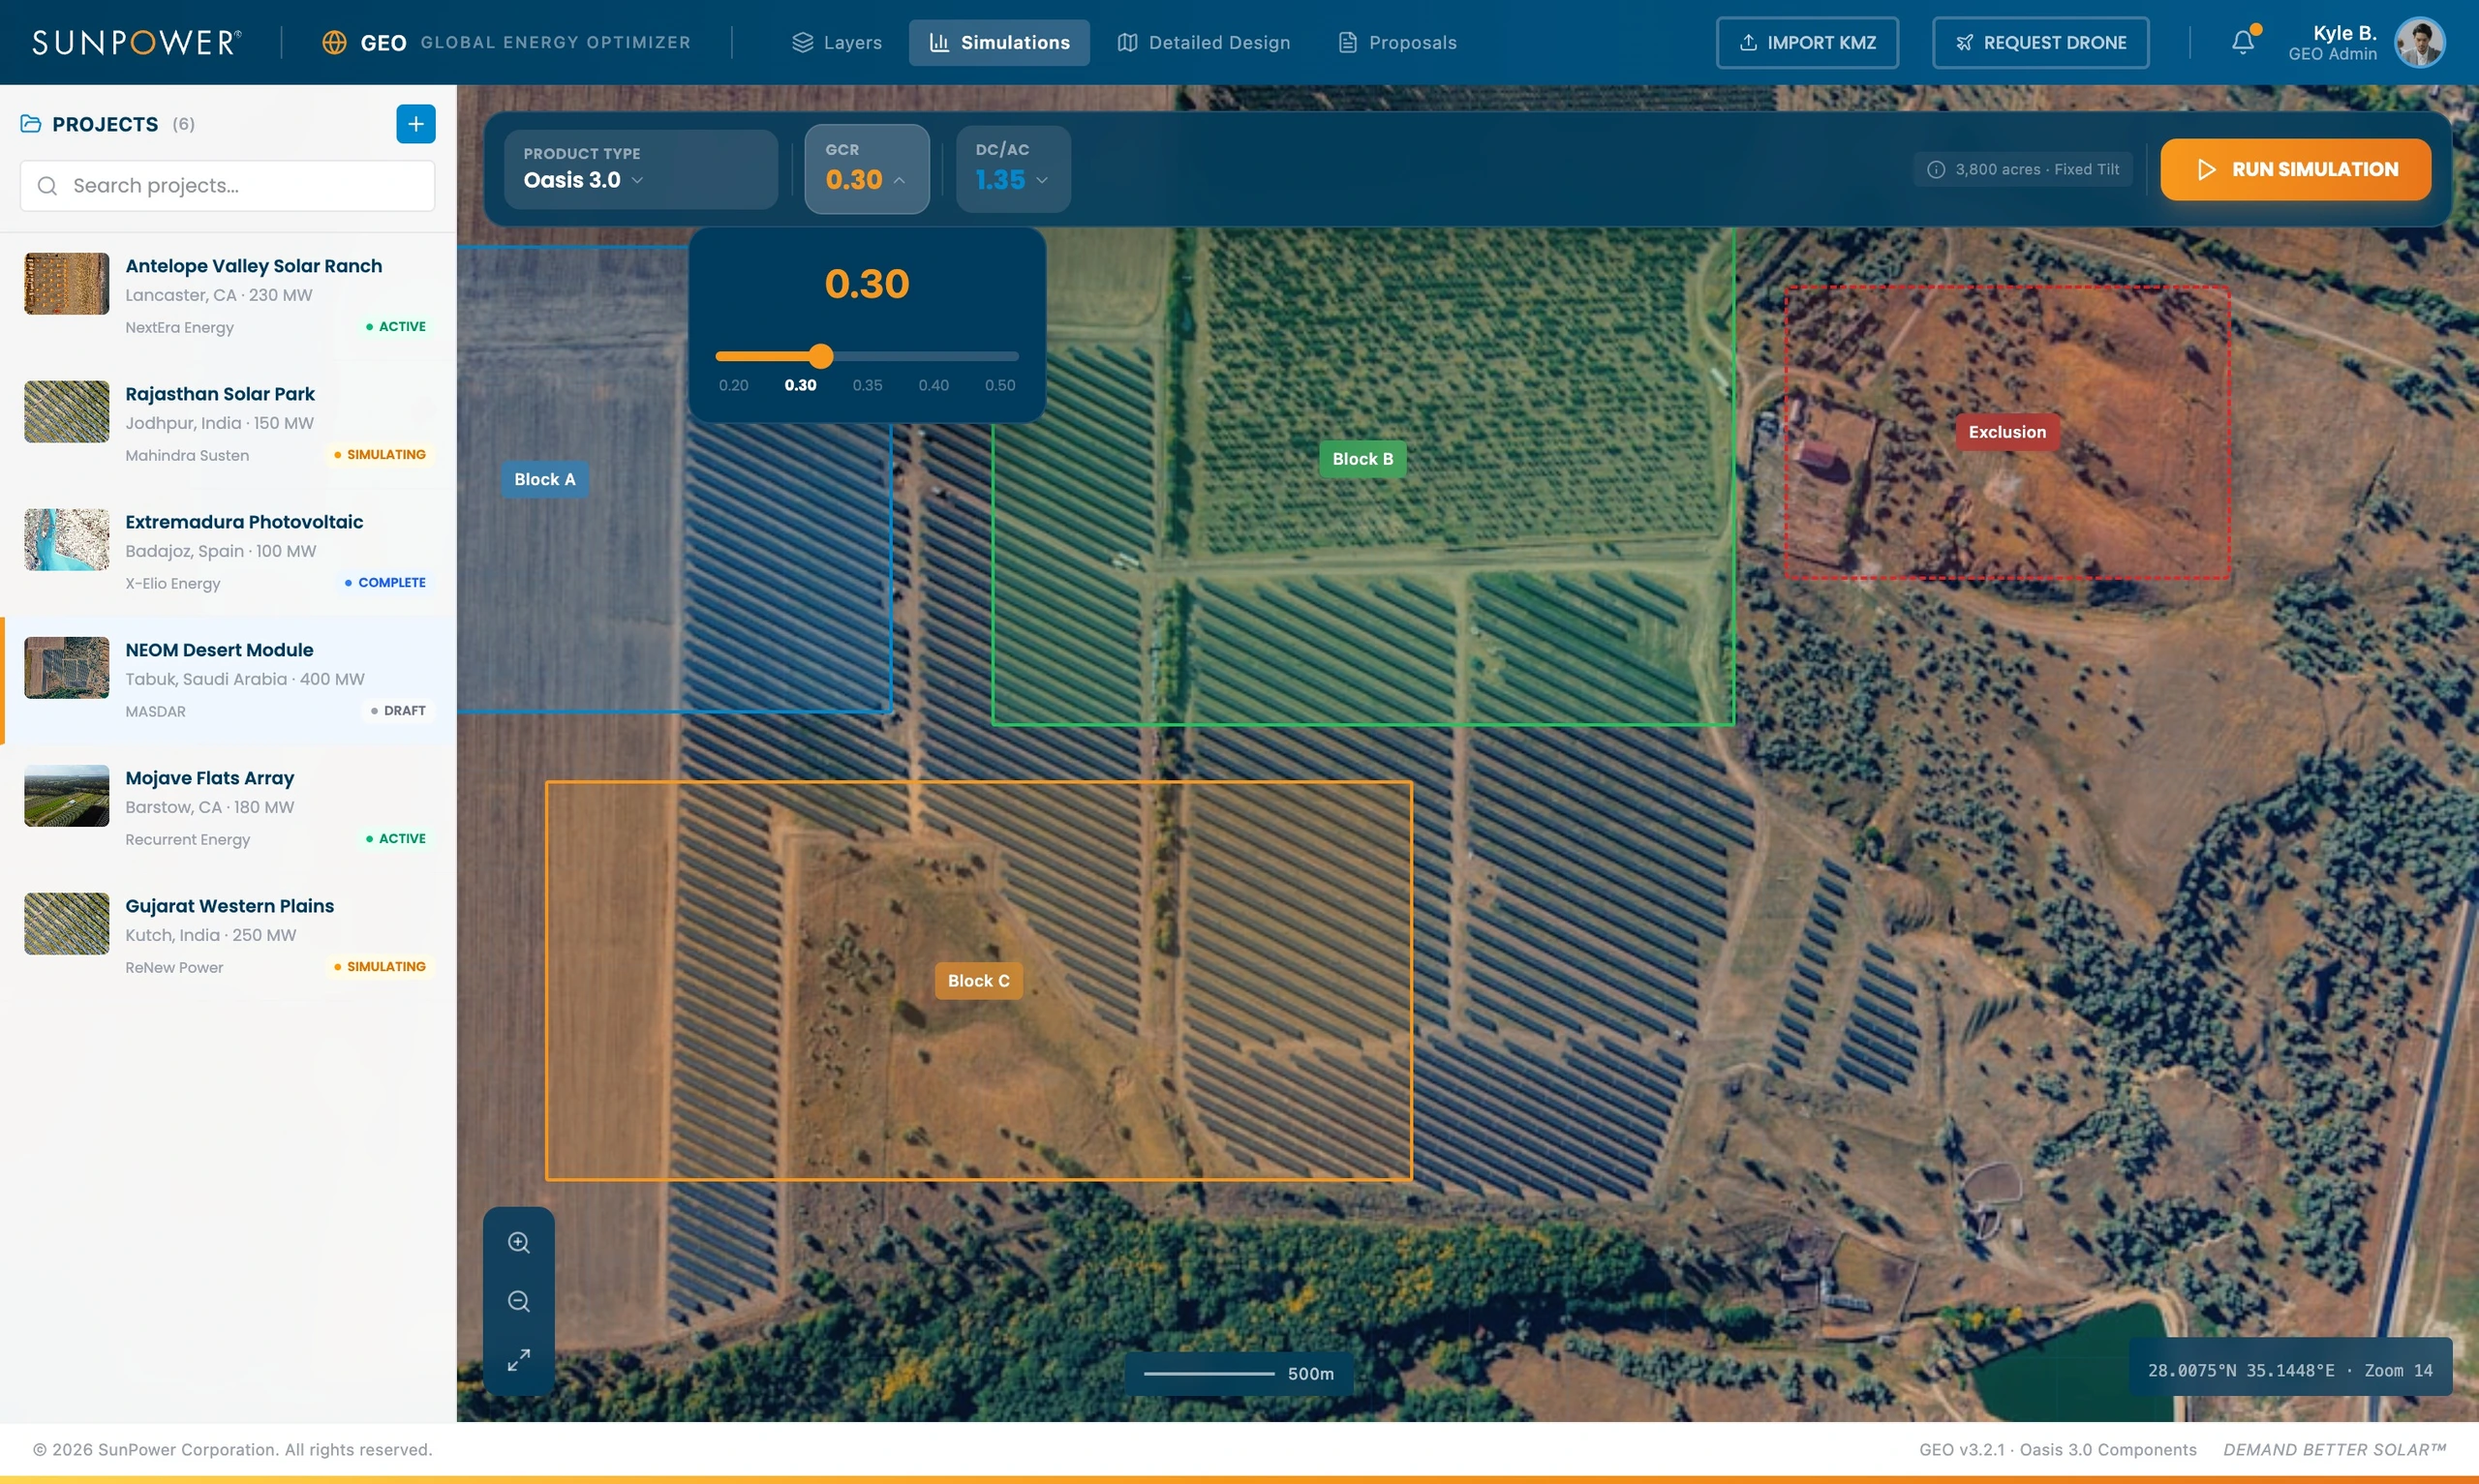This screenshot has width=2479, height=1484.
Task: Click NEOM Desert Module thumbnail
Action: [x=67, y=668]
